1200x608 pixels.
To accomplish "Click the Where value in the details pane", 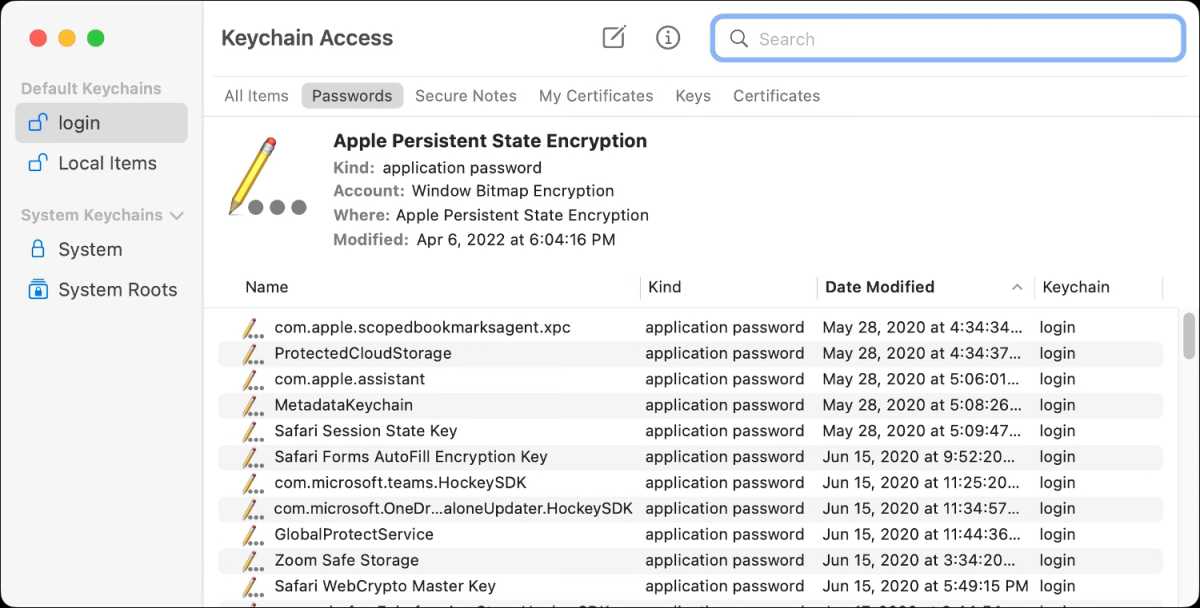I will coord(522,215).
